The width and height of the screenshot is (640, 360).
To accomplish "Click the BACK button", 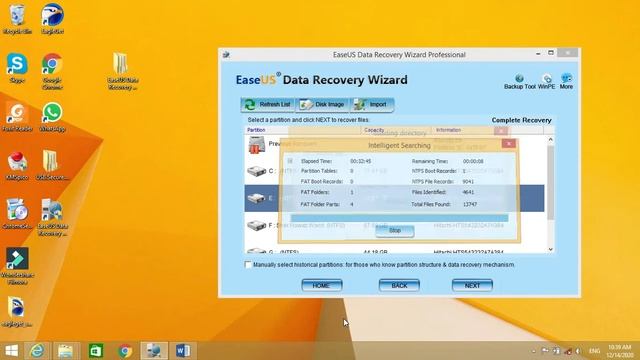I will [399, 285].
